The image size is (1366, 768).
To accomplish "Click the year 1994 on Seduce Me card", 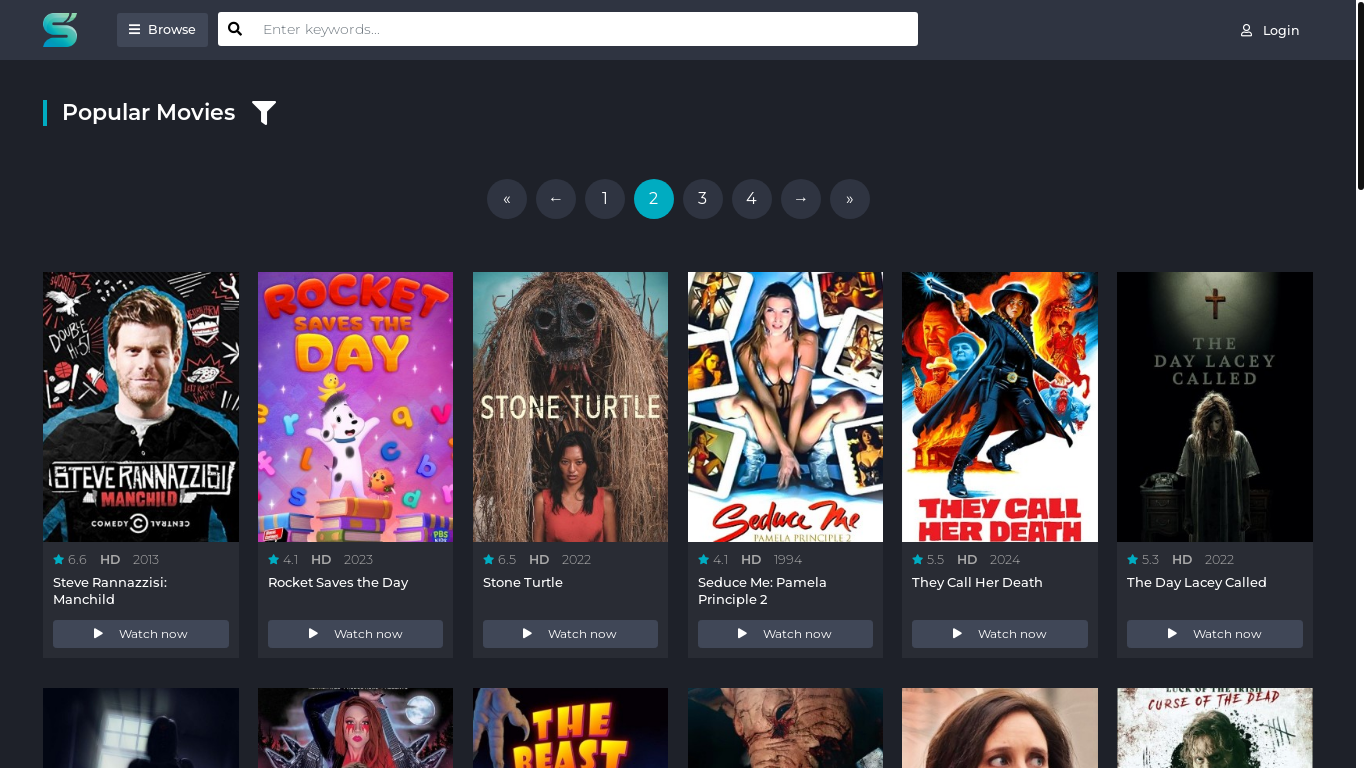I will (x=788, y=560).
